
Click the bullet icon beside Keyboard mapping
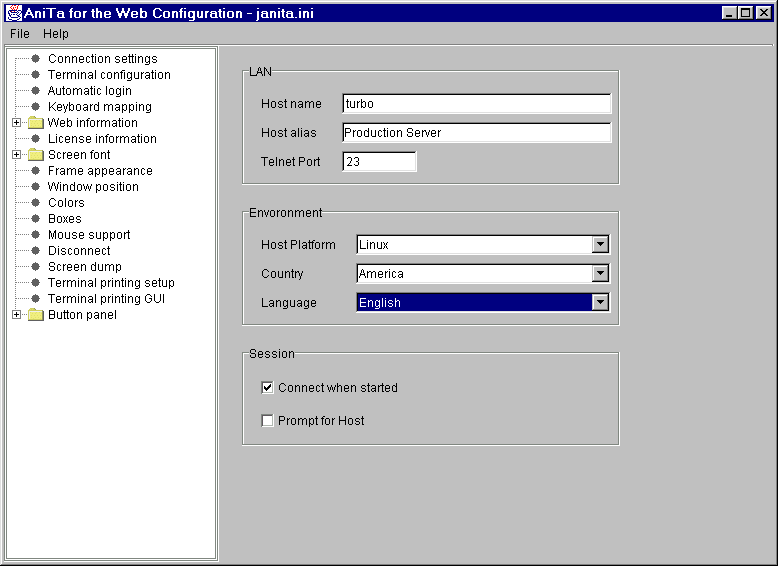(36, 107)
